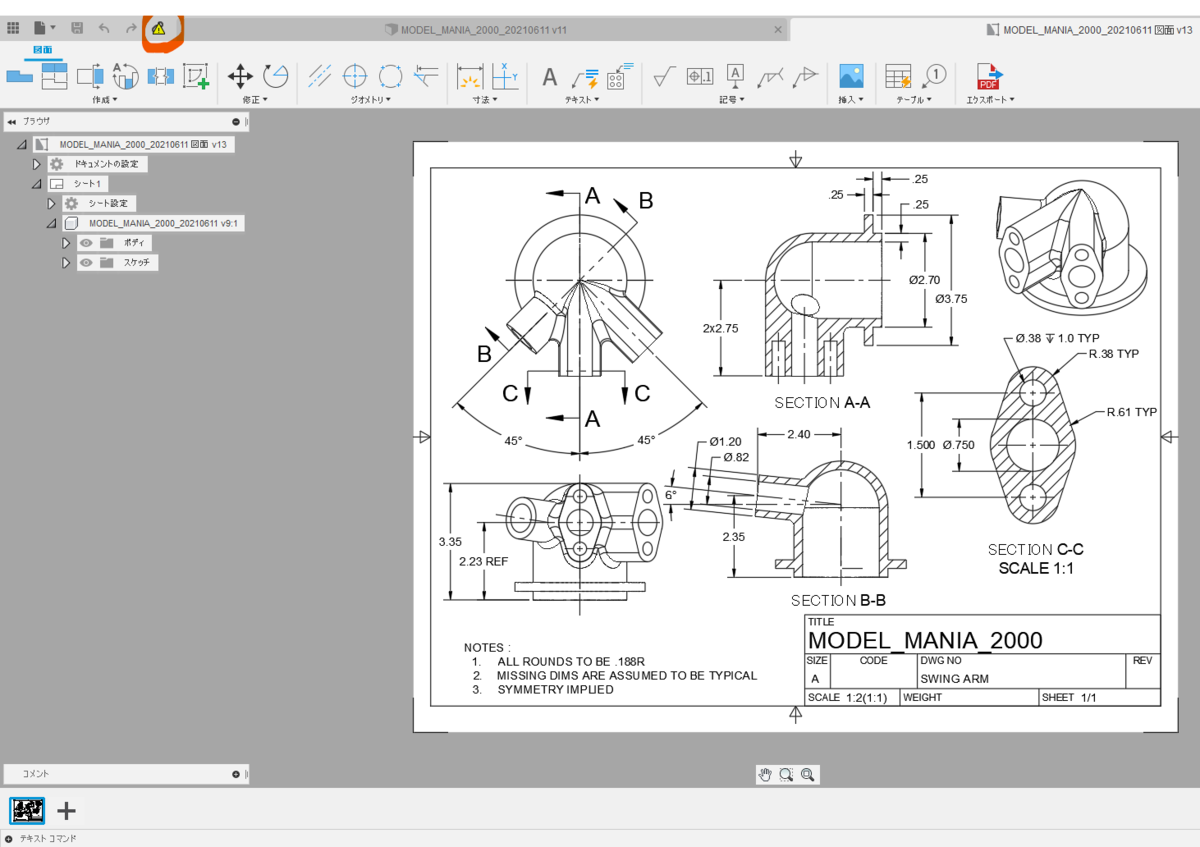
Task: Expand the ドキュメントの設定 node
Action: (37, 163)
